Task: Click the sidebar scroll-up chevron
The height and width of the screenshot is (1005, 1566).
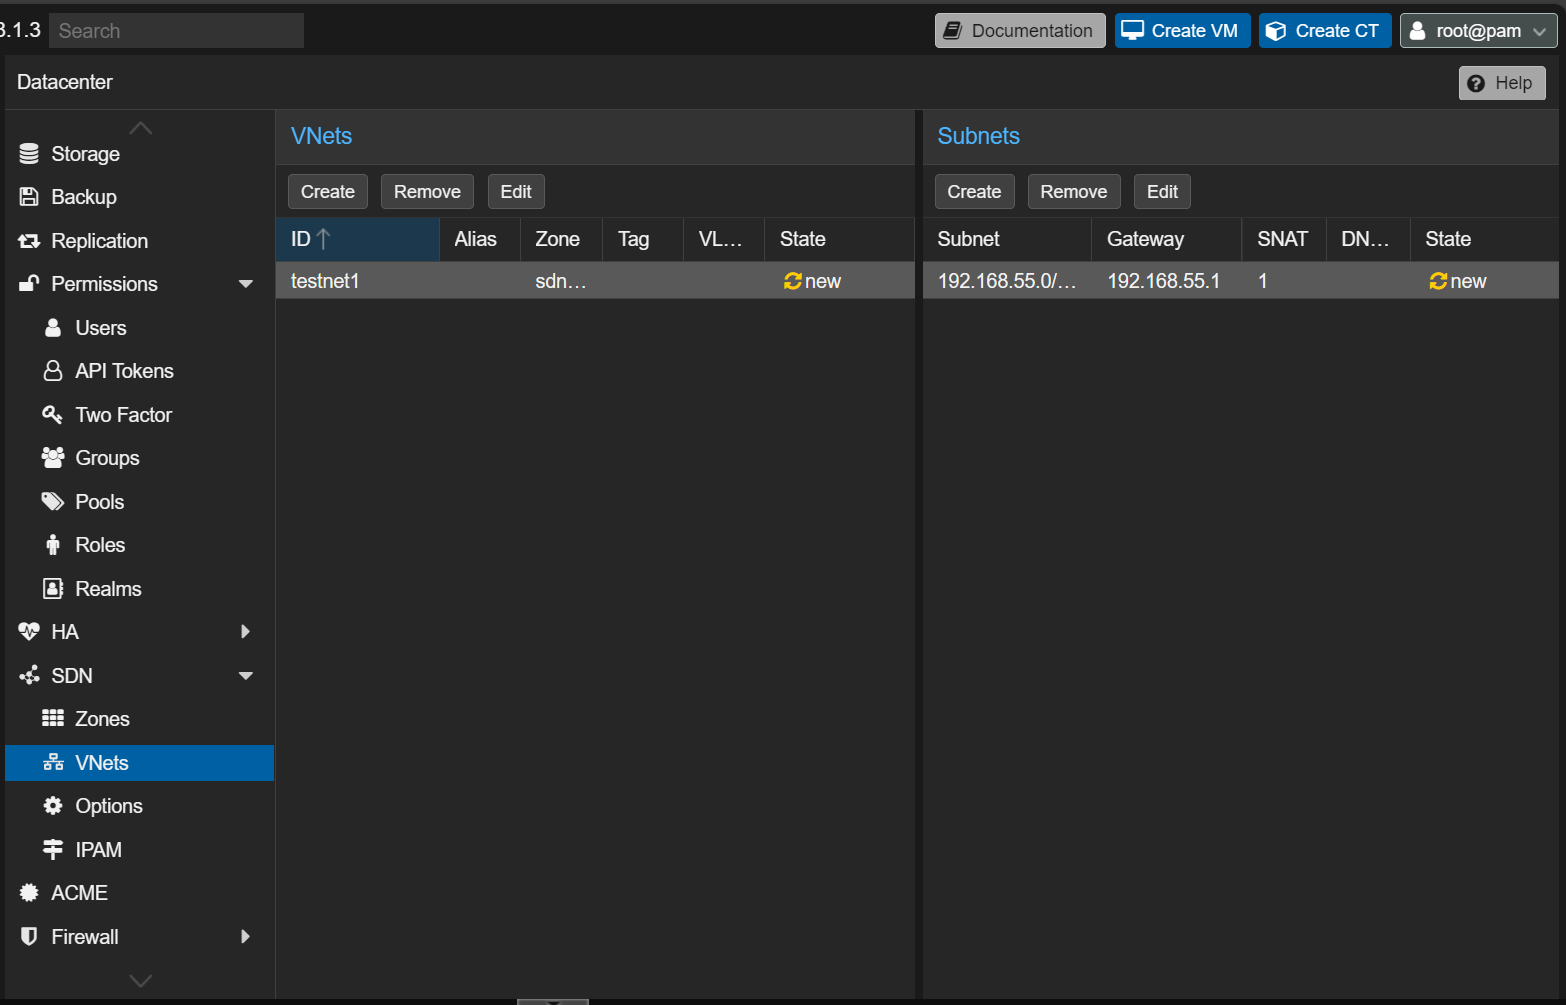Action: (141, 128)
